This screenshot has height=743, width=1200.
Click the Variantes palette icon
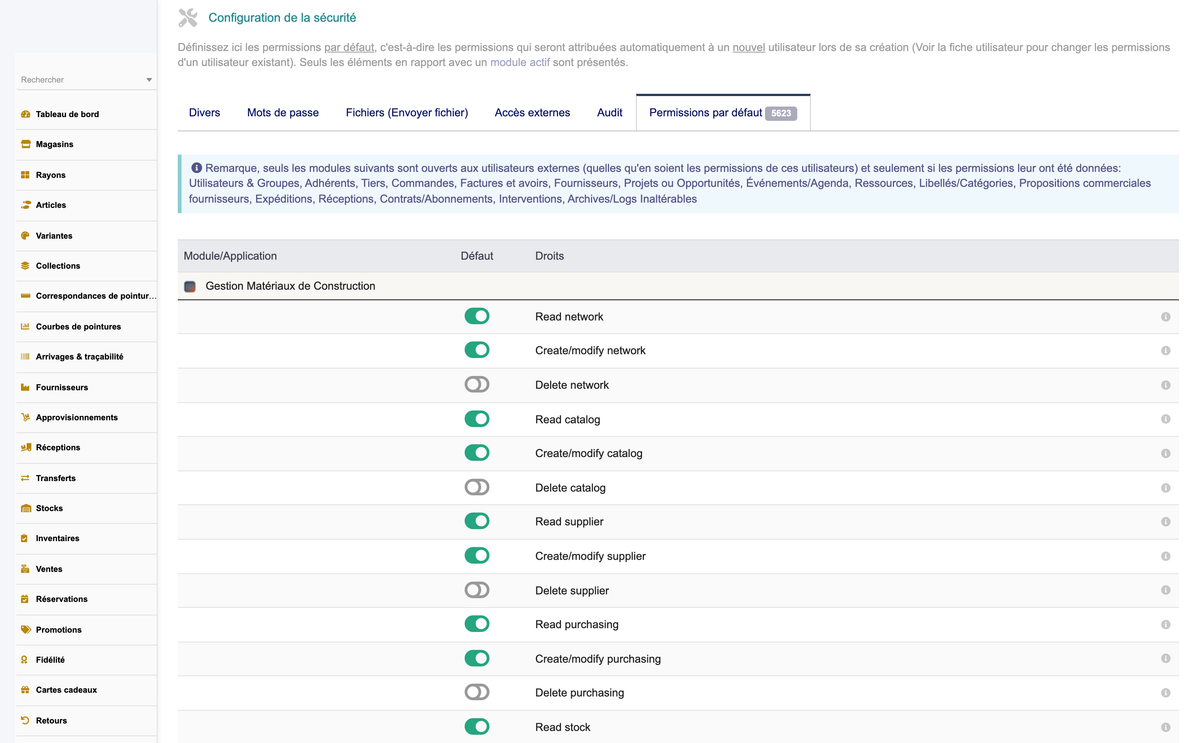25,236
